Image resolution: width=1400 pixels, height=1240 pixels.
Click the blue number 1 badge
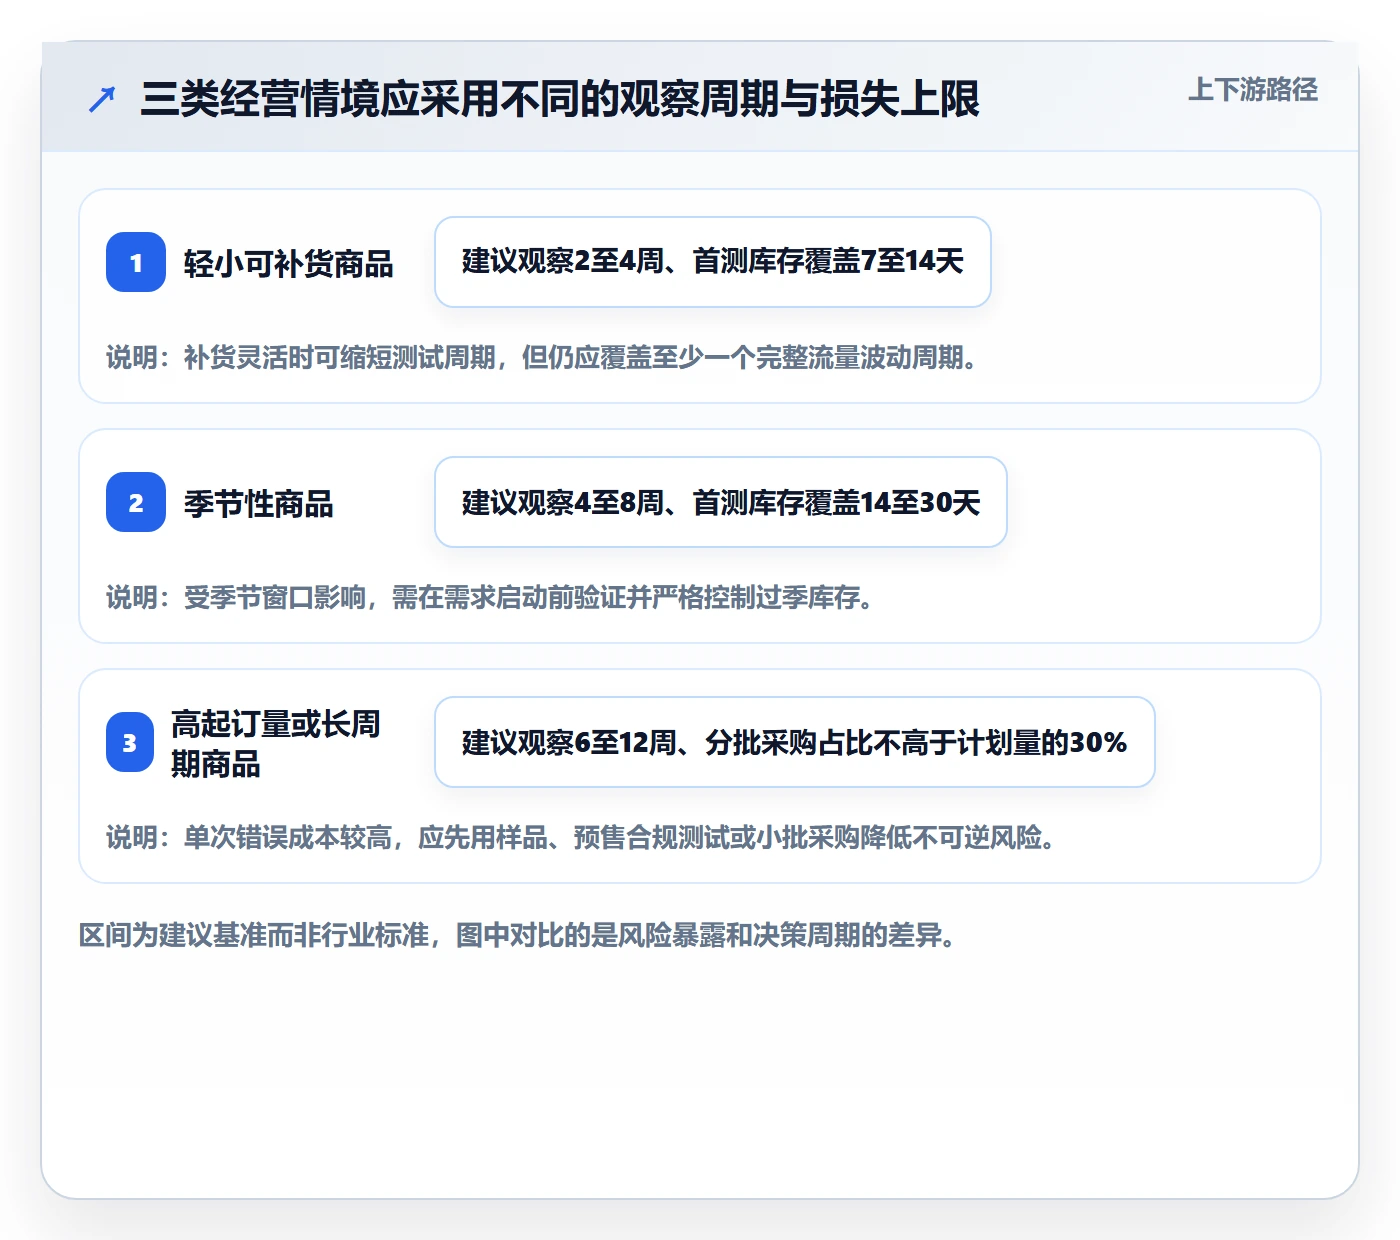pyautogui.click(x=136, y=262)
